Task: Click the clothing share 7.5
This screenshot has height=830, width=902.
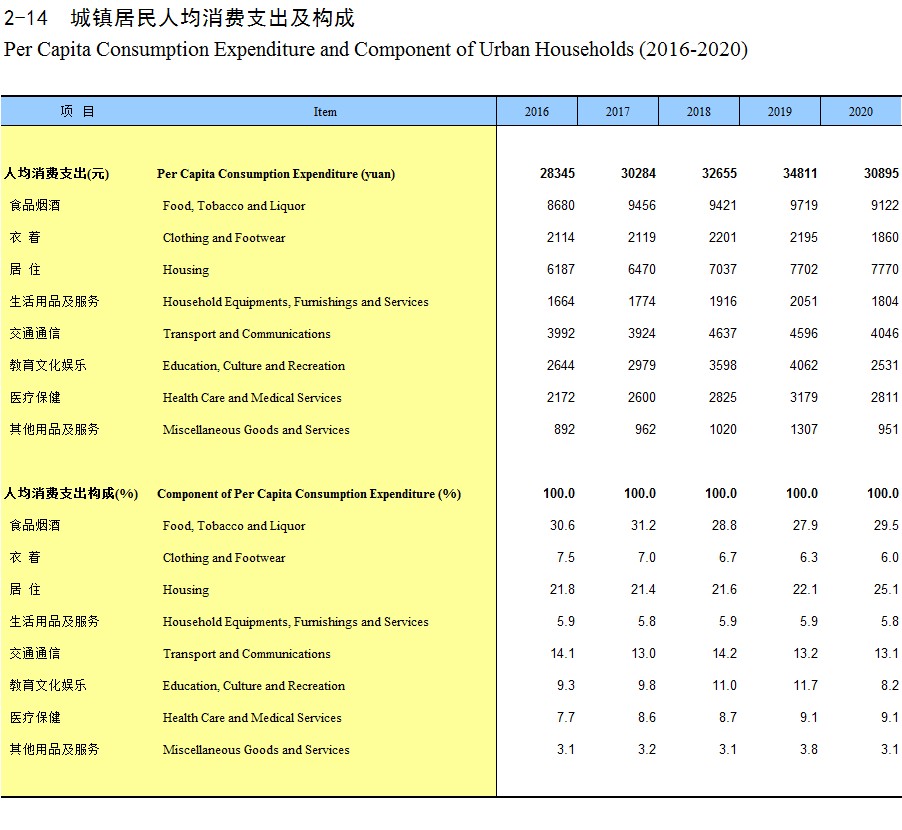Action: 566,557
